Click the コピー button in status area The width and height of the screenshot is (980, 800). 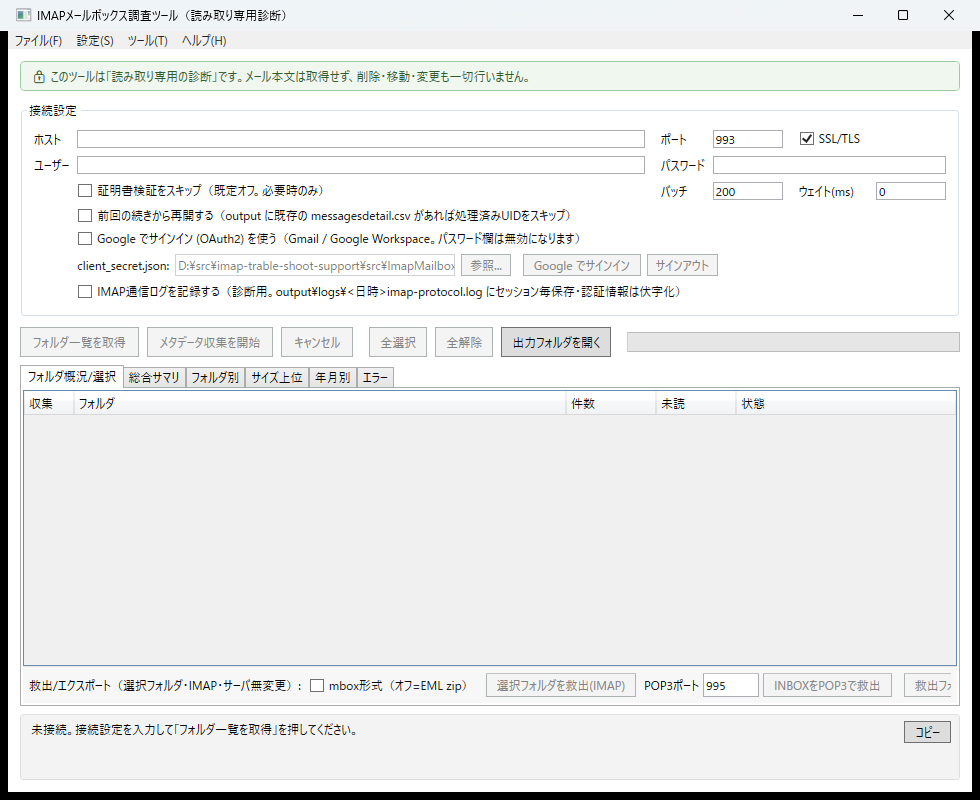coord(928,732)
